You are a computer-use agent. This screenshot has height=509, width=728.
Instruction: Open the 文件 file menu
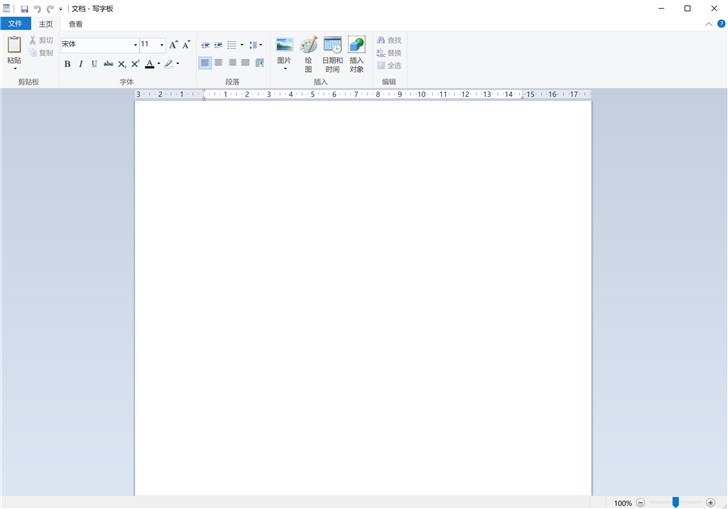[x=15, y=24]
